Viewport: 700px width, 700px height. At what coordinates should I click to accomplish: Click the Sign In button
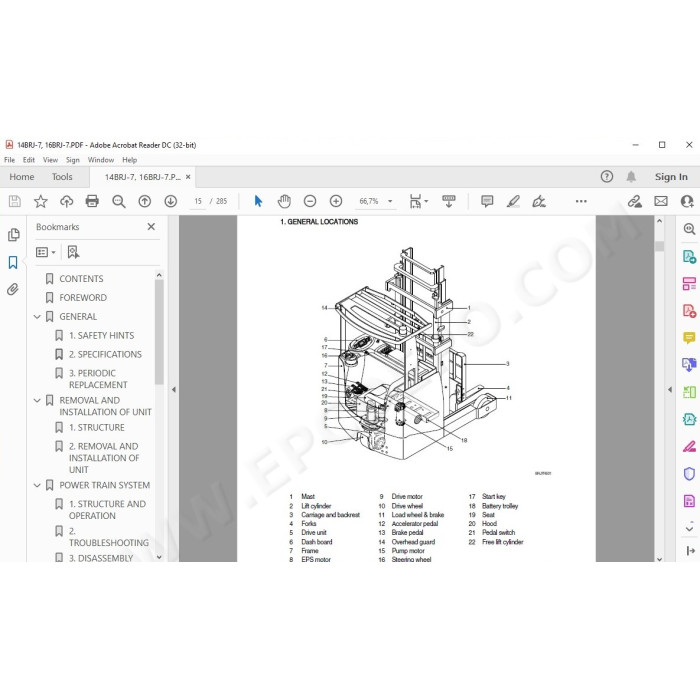click(671, 177)
